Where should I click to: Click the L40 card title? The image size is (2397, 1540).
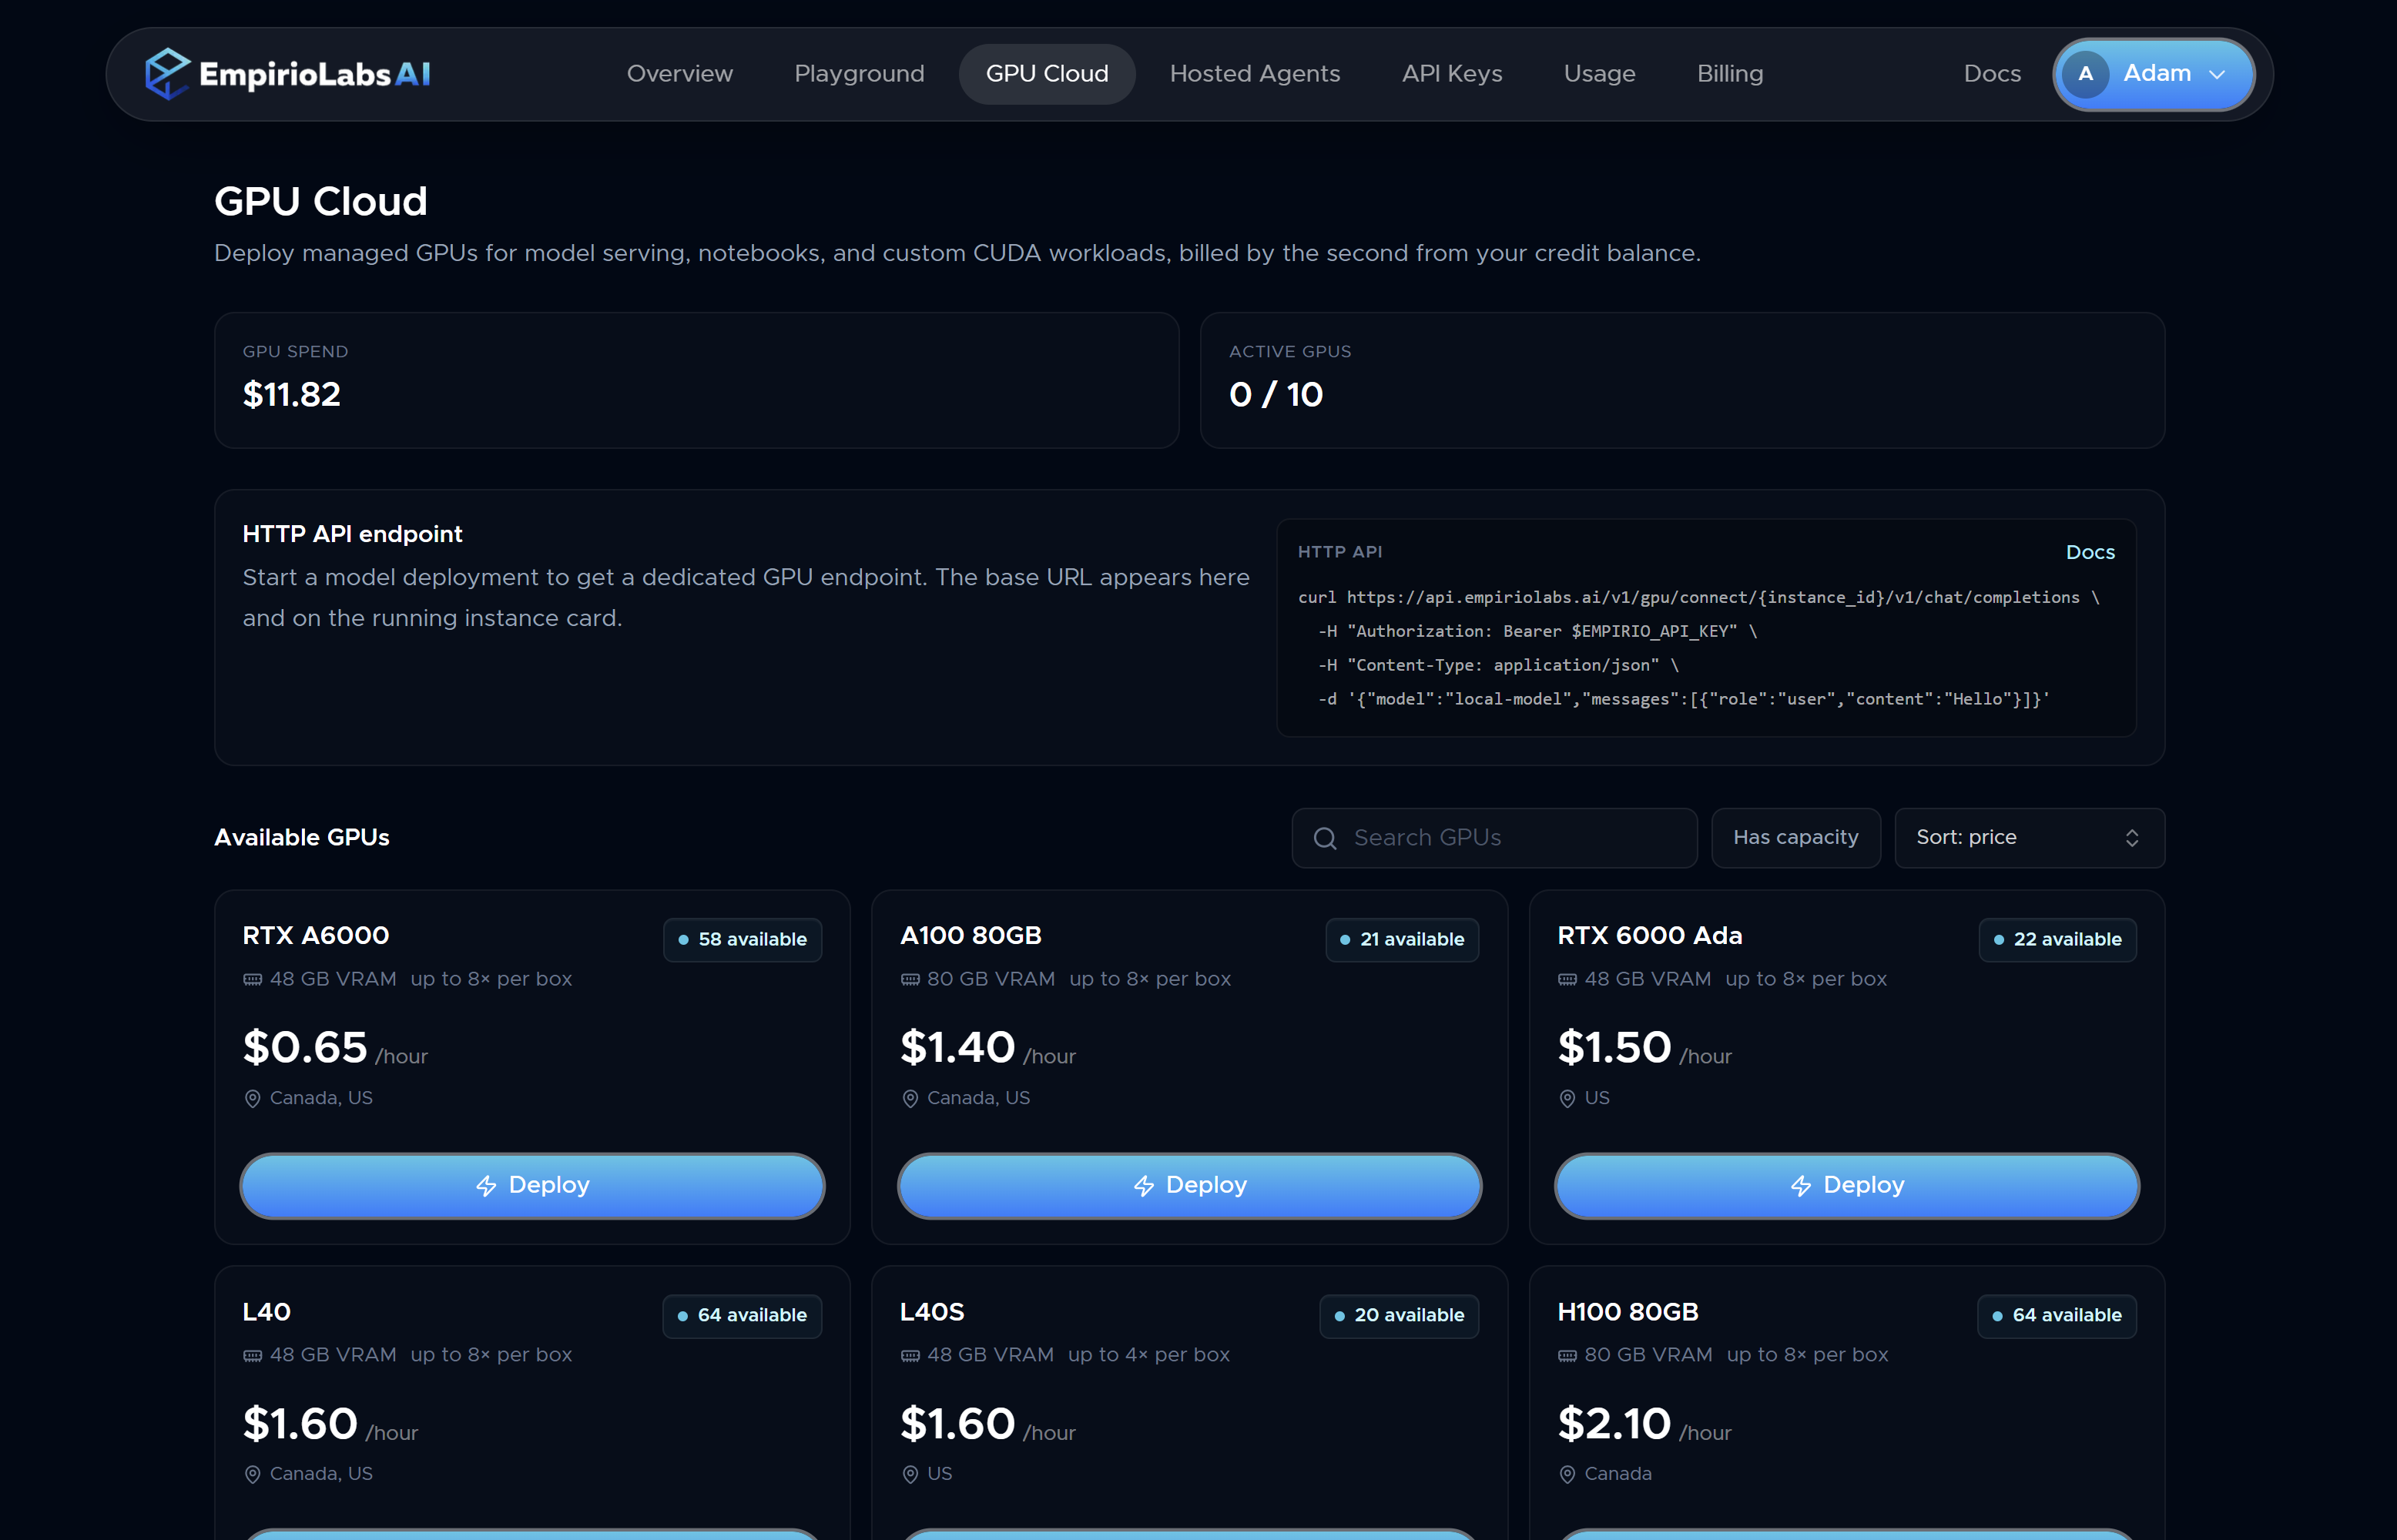(x=266, y=1312)
